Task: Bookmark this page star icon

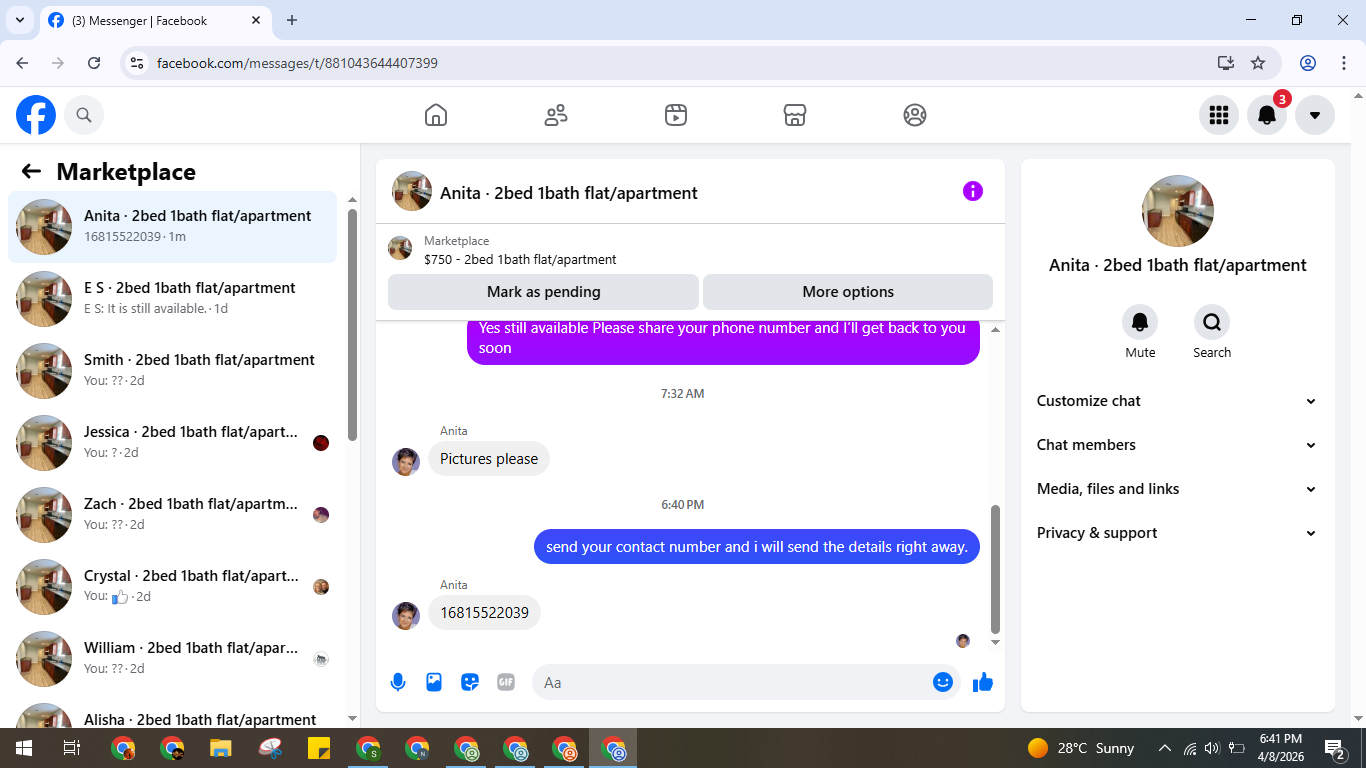Action: tap(1258, 63)
